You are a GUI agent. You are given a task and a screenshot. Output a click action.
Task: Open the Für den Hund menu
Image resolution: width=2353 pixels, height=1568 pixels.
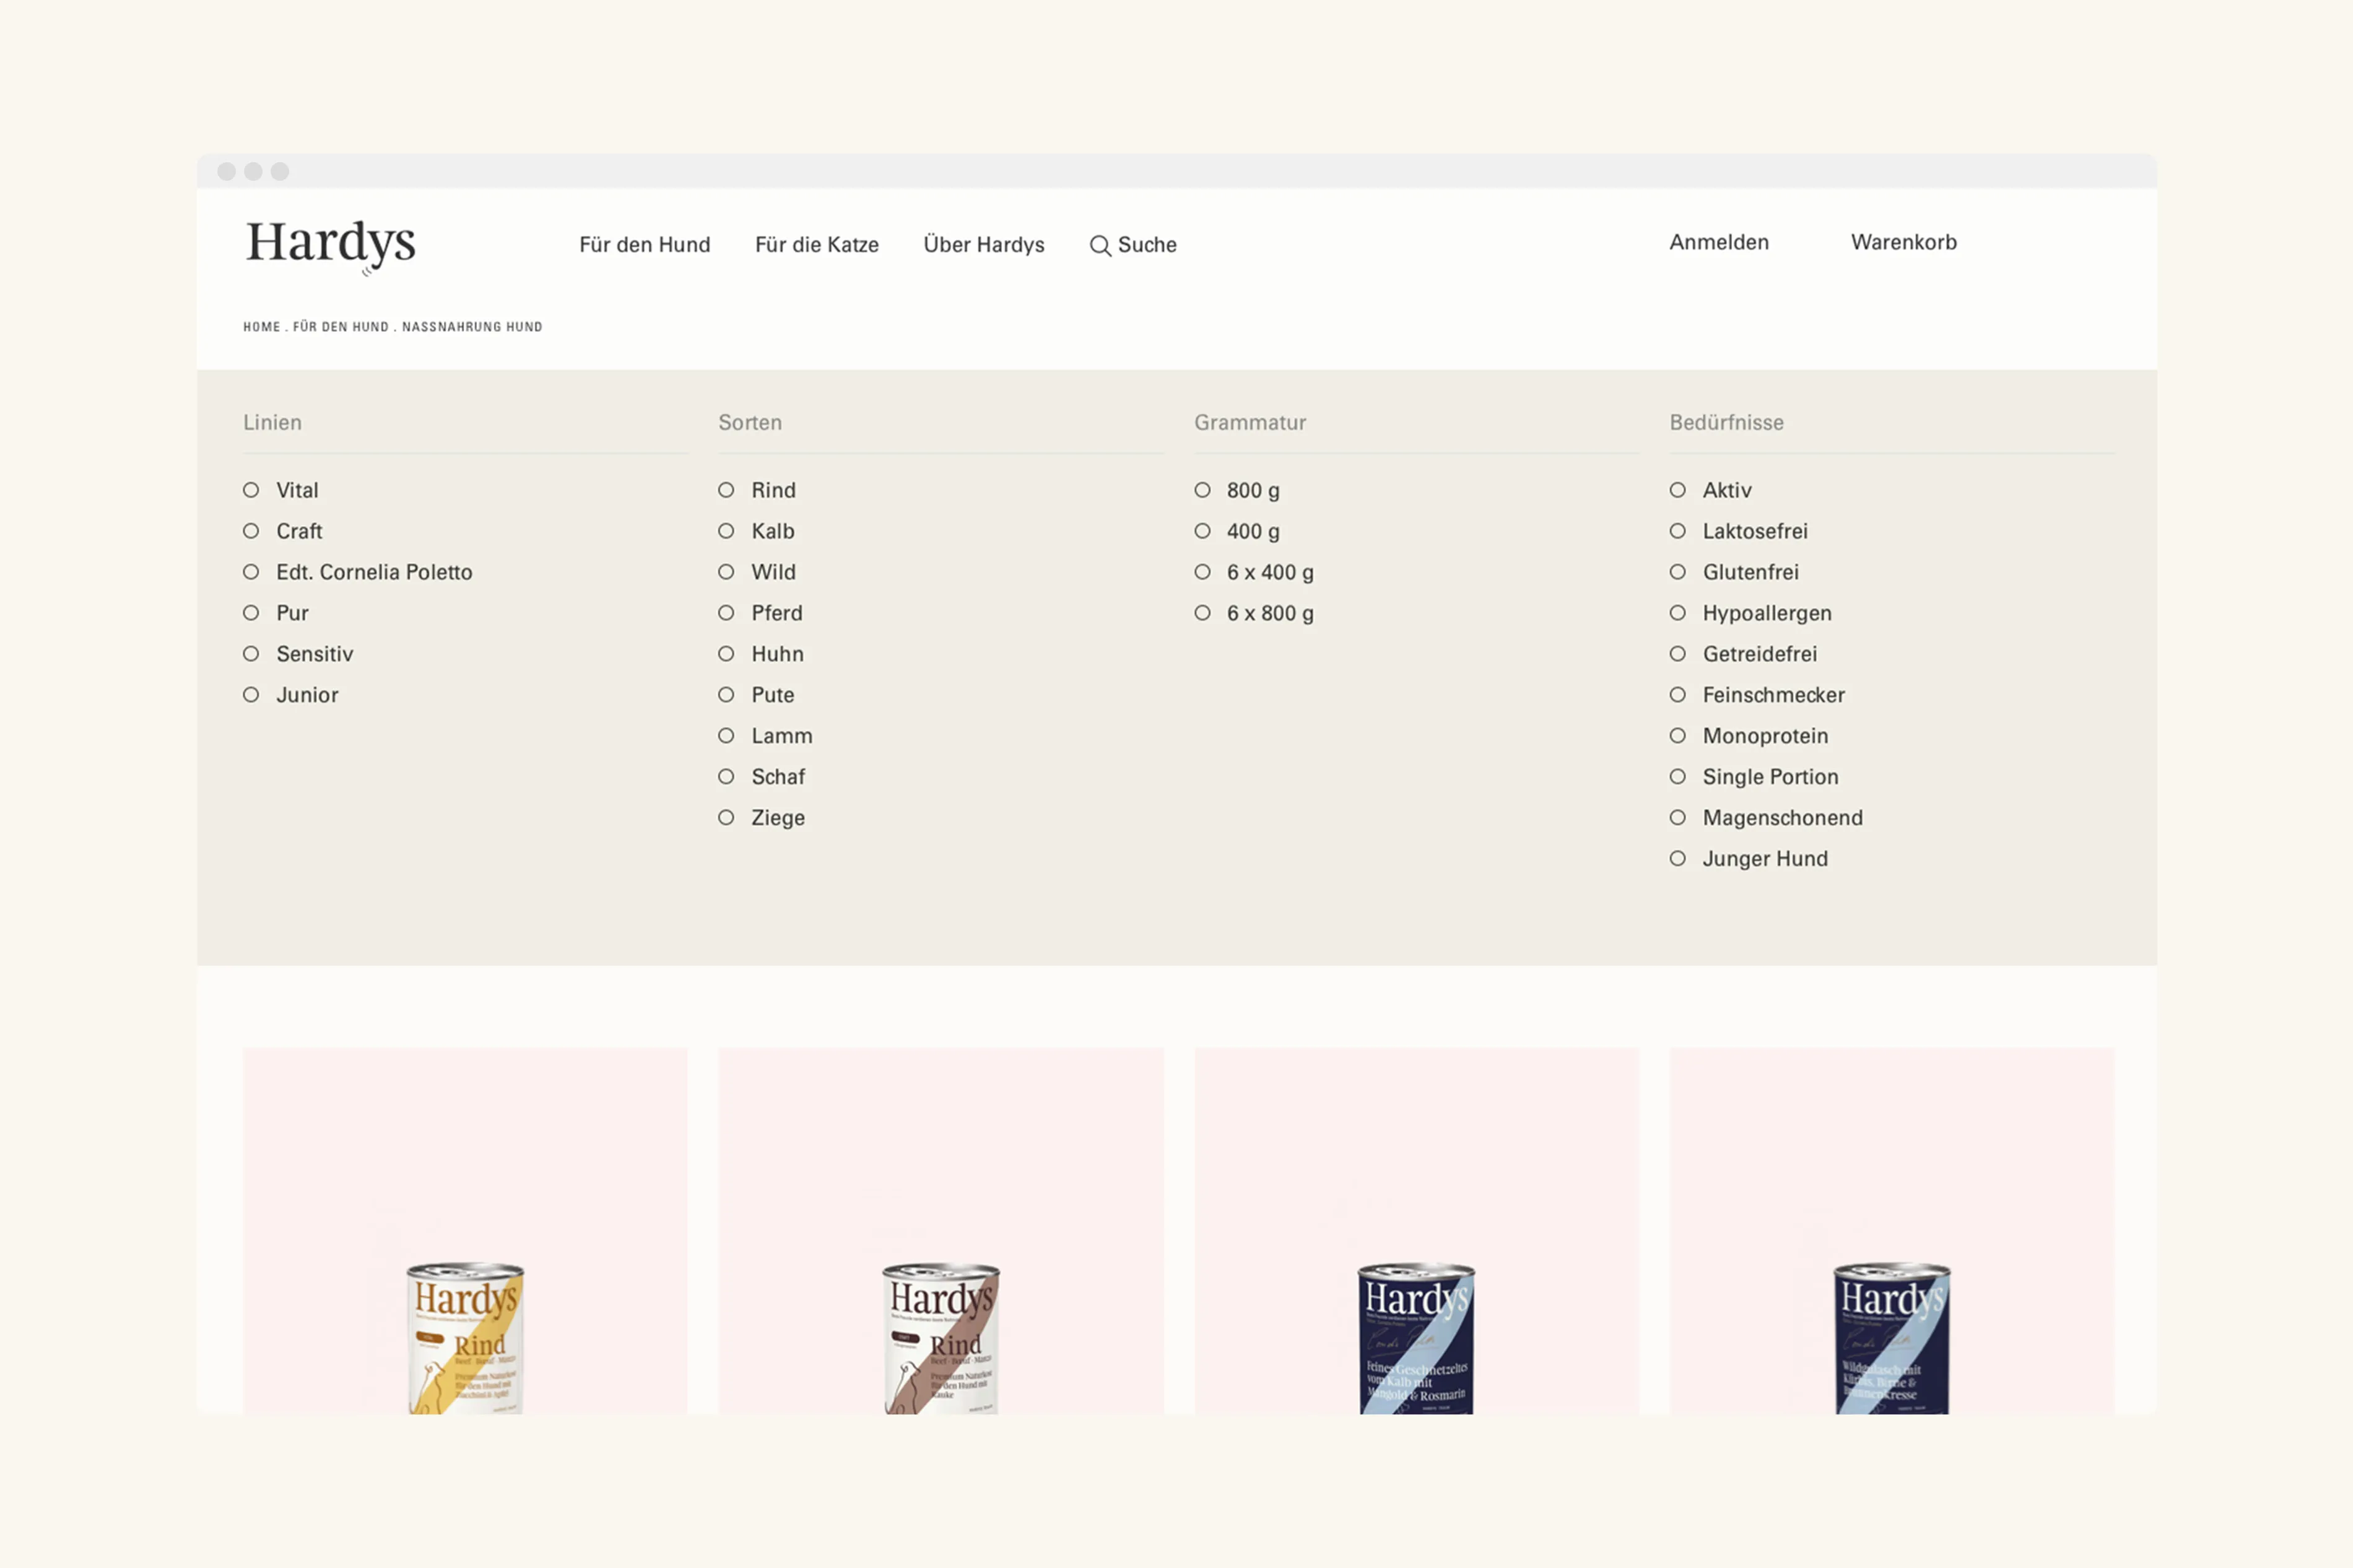(644, 245)
